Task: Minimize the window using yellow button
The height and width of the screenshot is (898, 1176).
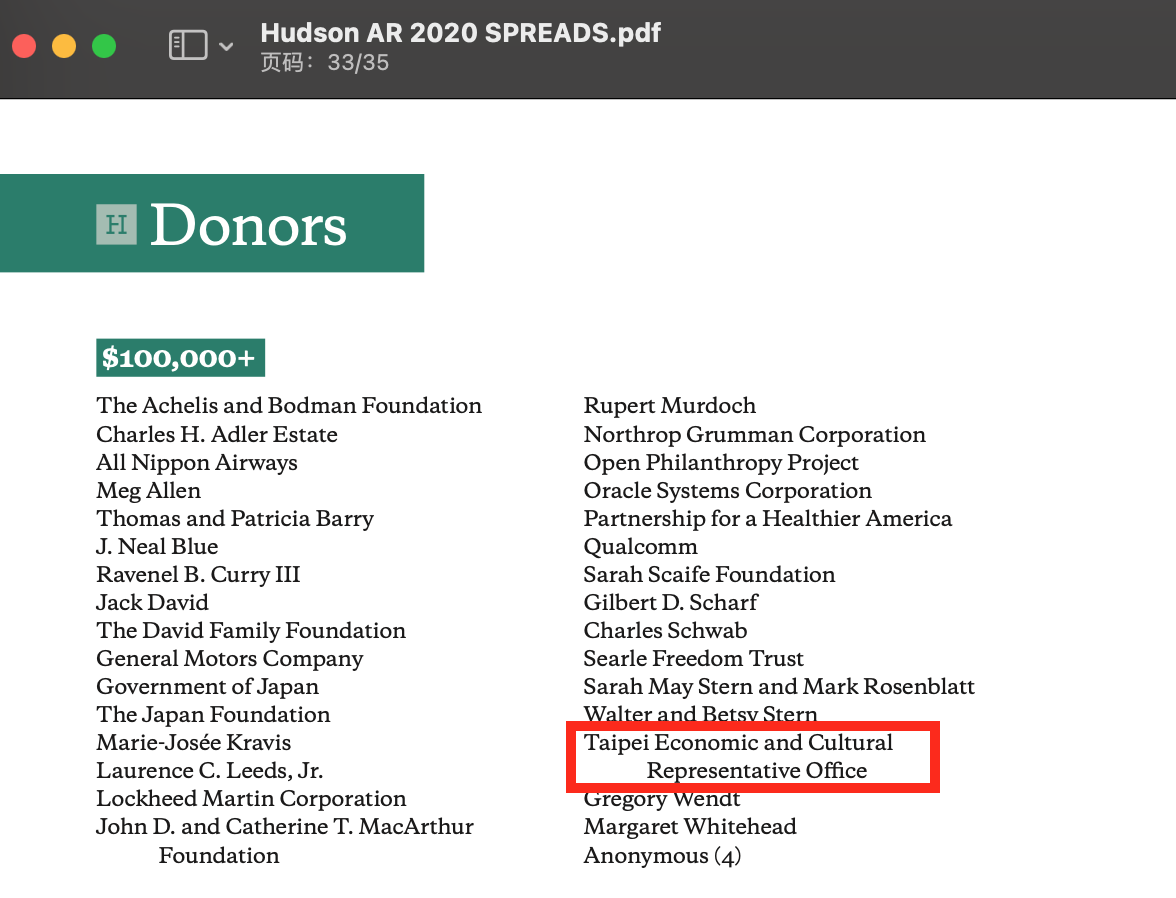Action: 64,46
